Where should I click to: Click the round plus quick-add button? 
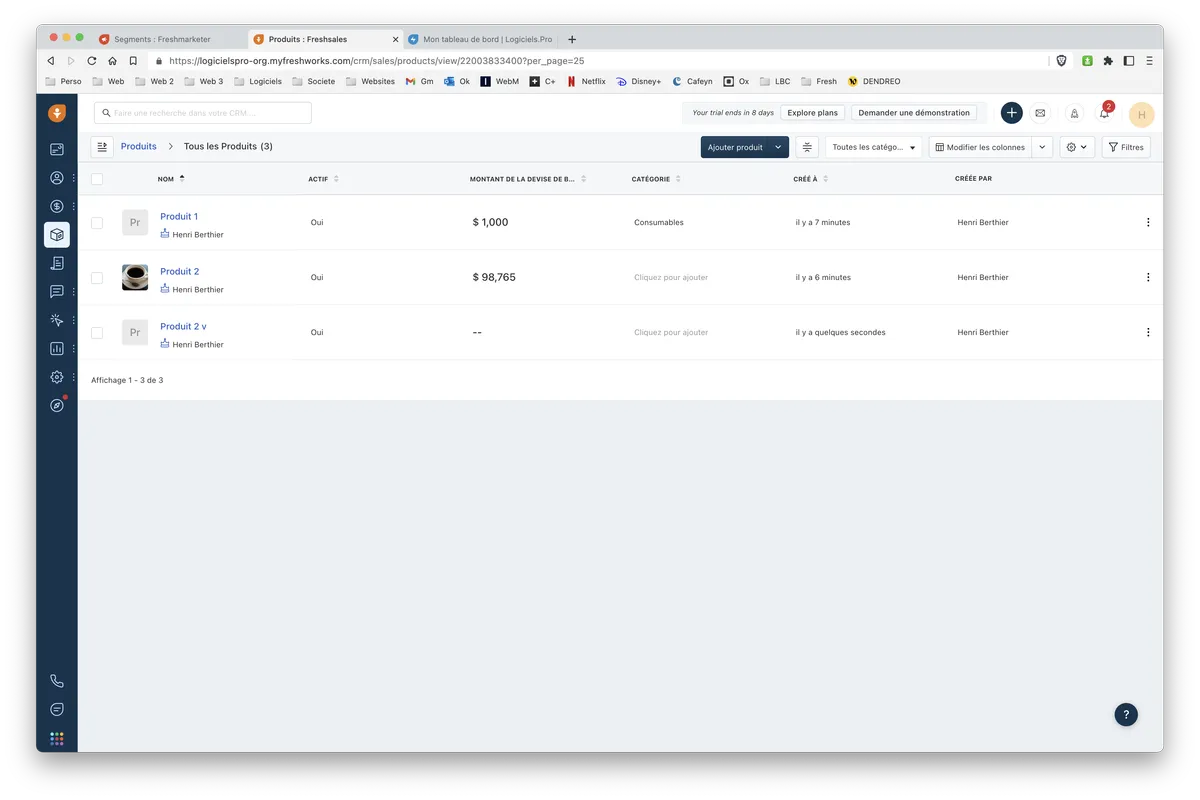(x=1012, y=113)
